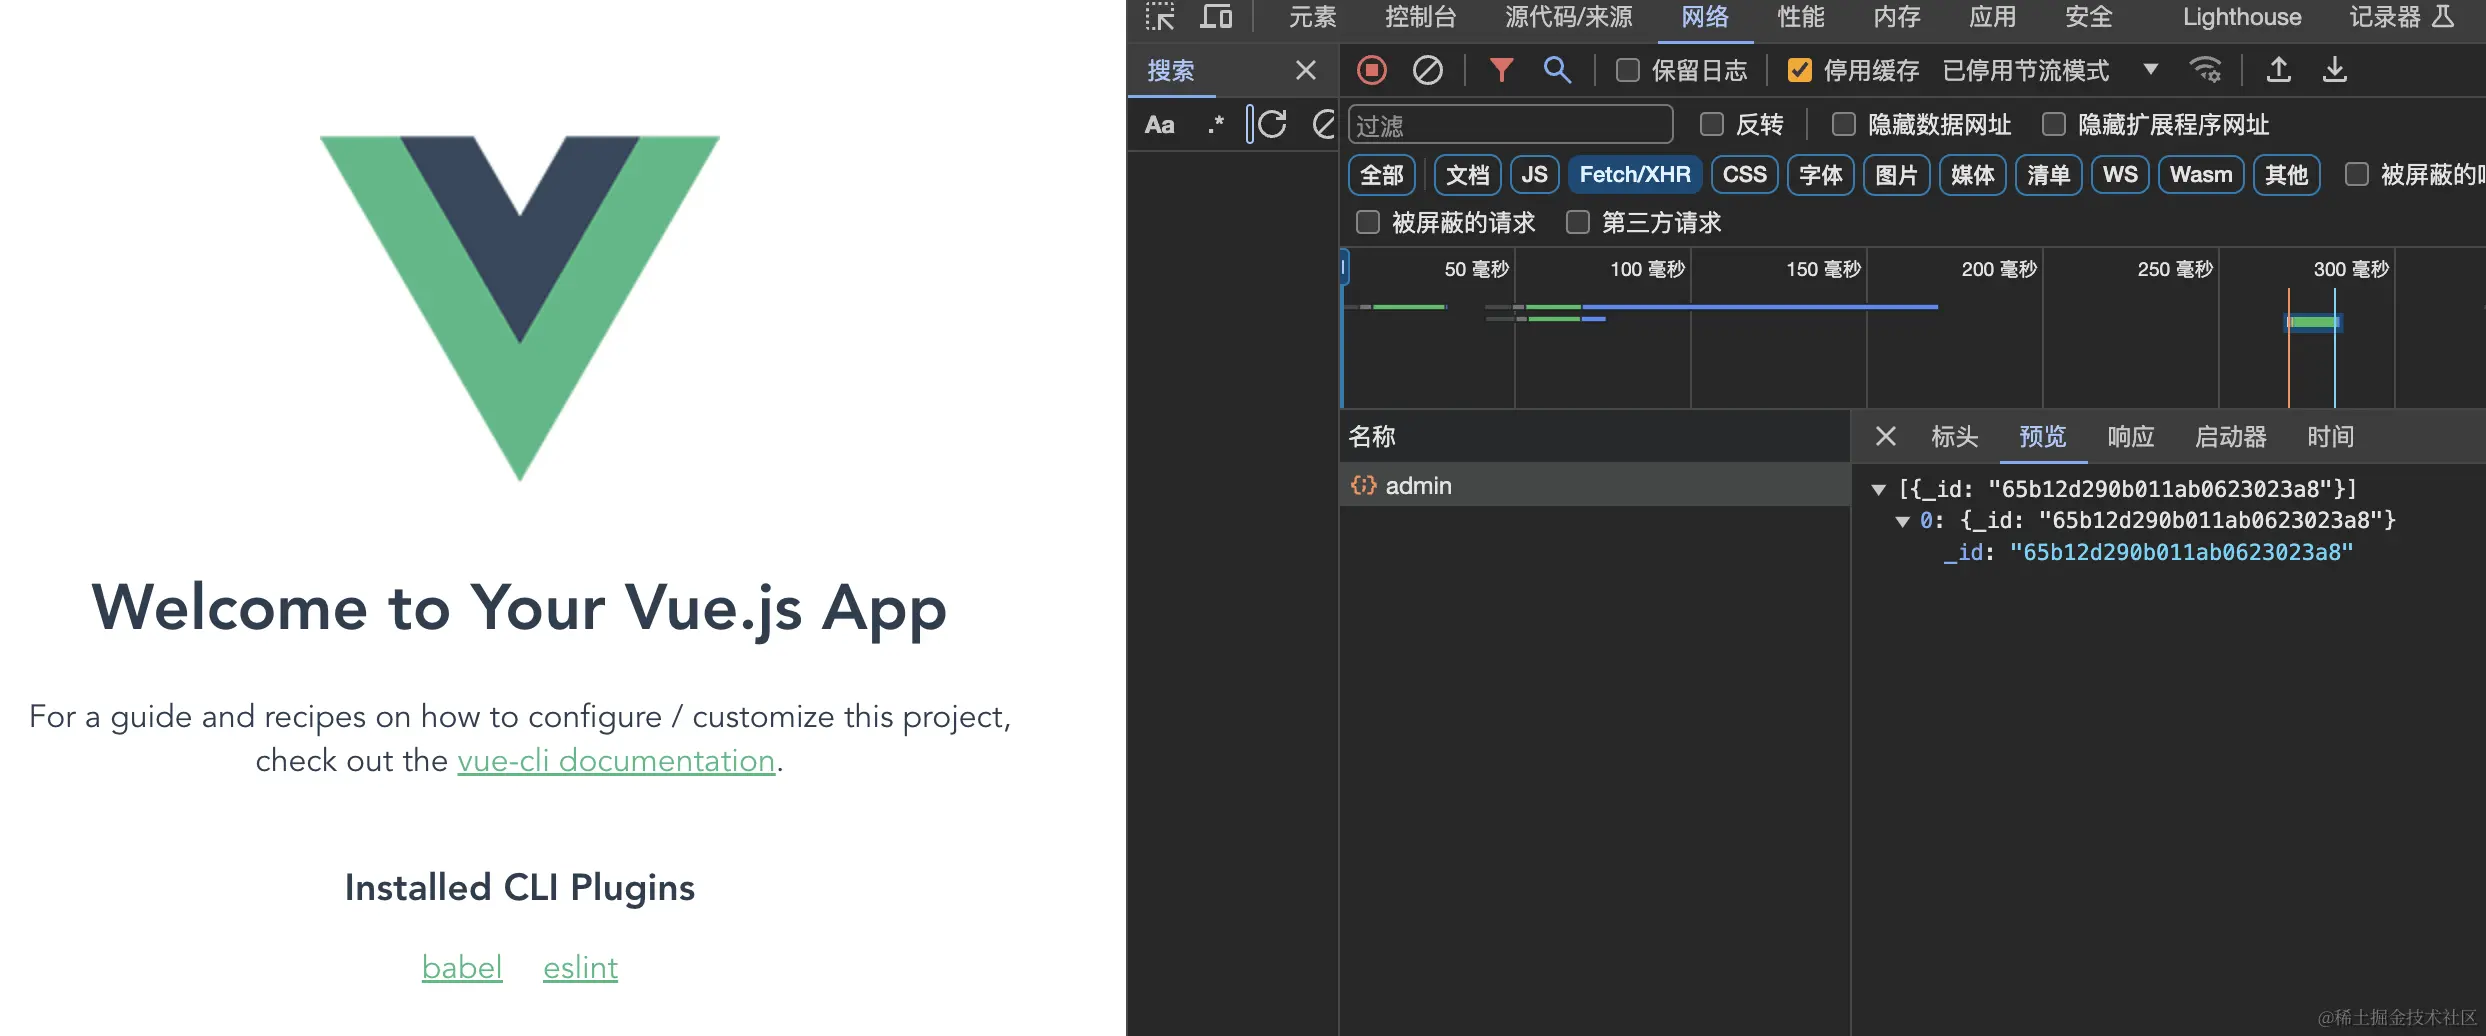
Task: Select the 预览 Preview tab
Action: pyautogui.click(x=2043, y=436)
